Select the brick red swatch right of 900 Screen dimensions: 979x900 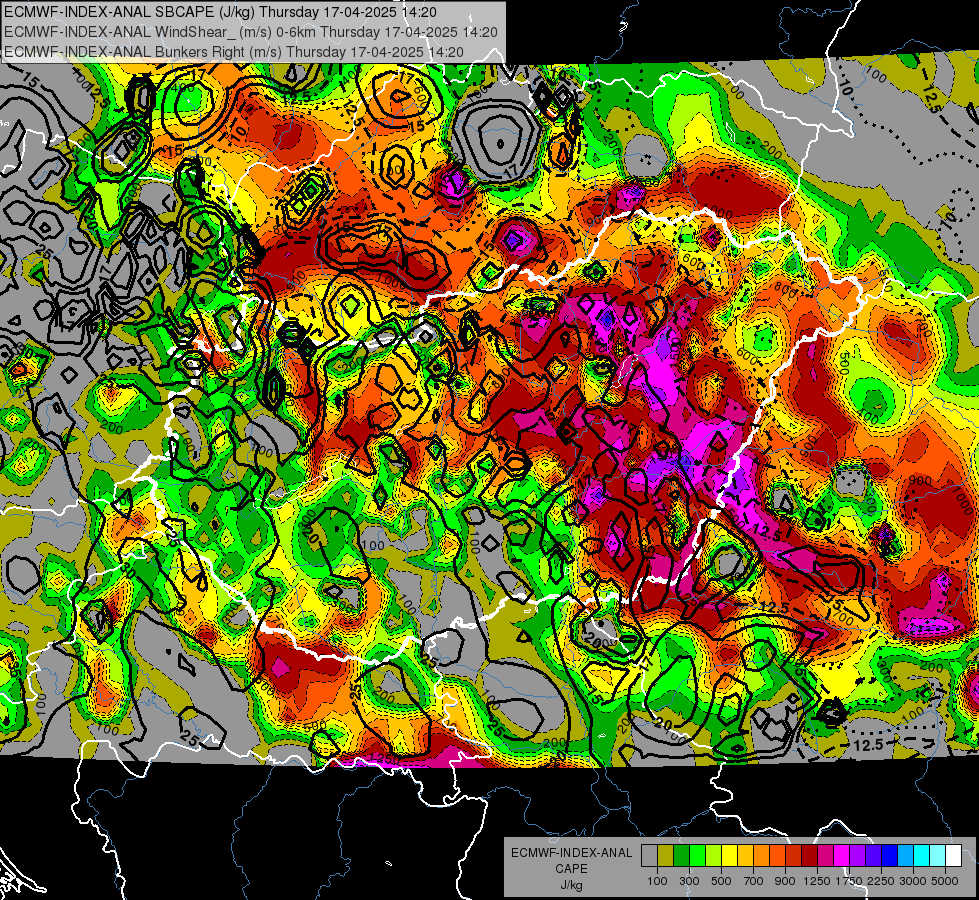pos(794,856)
